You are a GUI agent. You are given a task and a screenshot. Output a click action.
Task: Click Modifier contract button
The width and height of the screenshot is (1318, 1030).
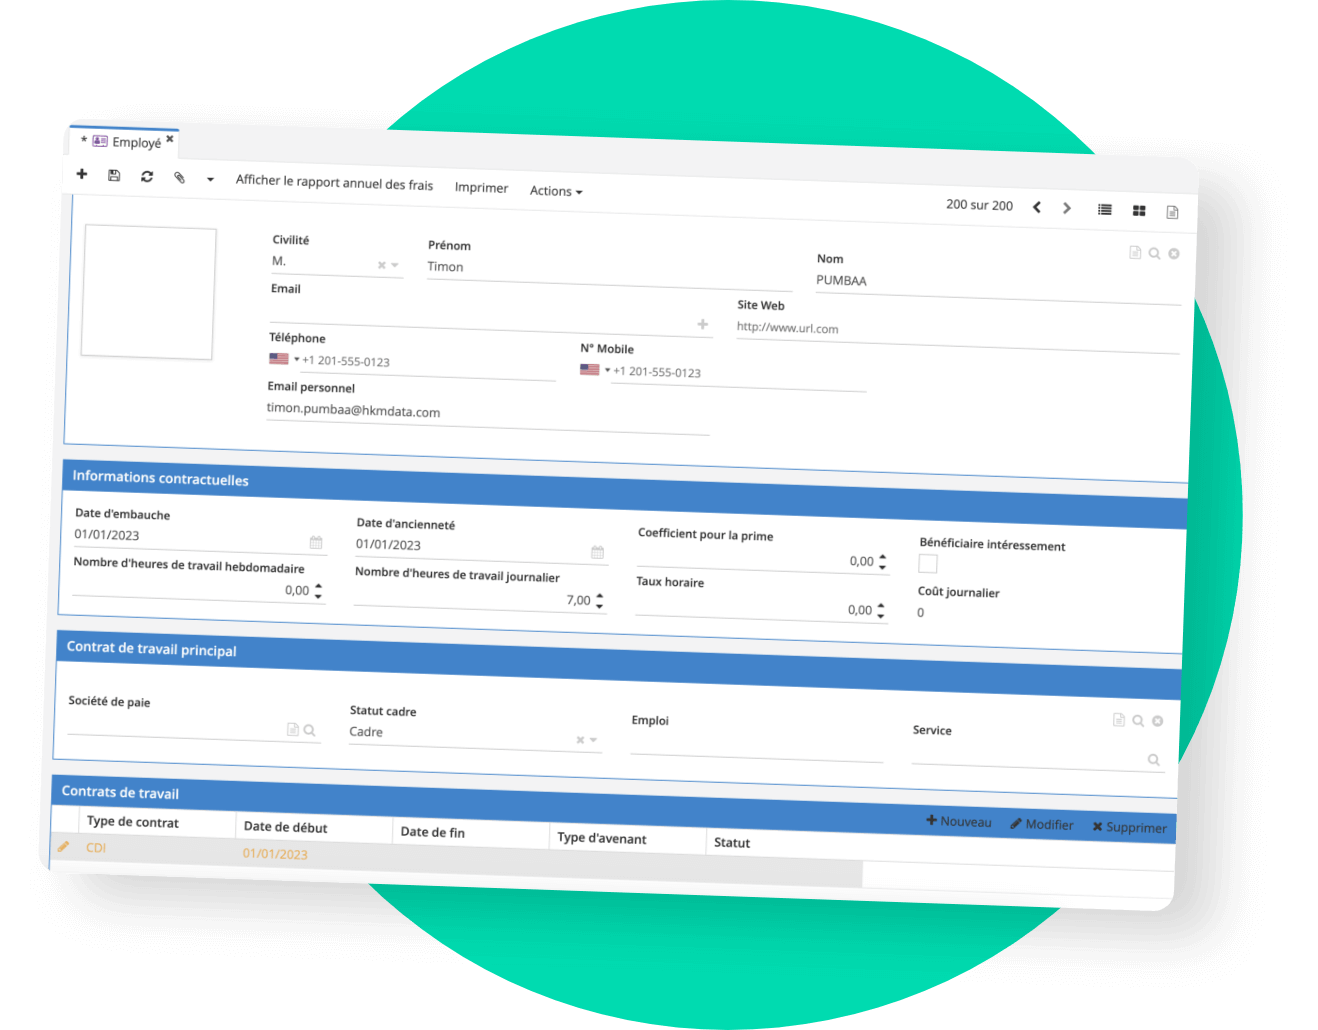[1042, 824]
